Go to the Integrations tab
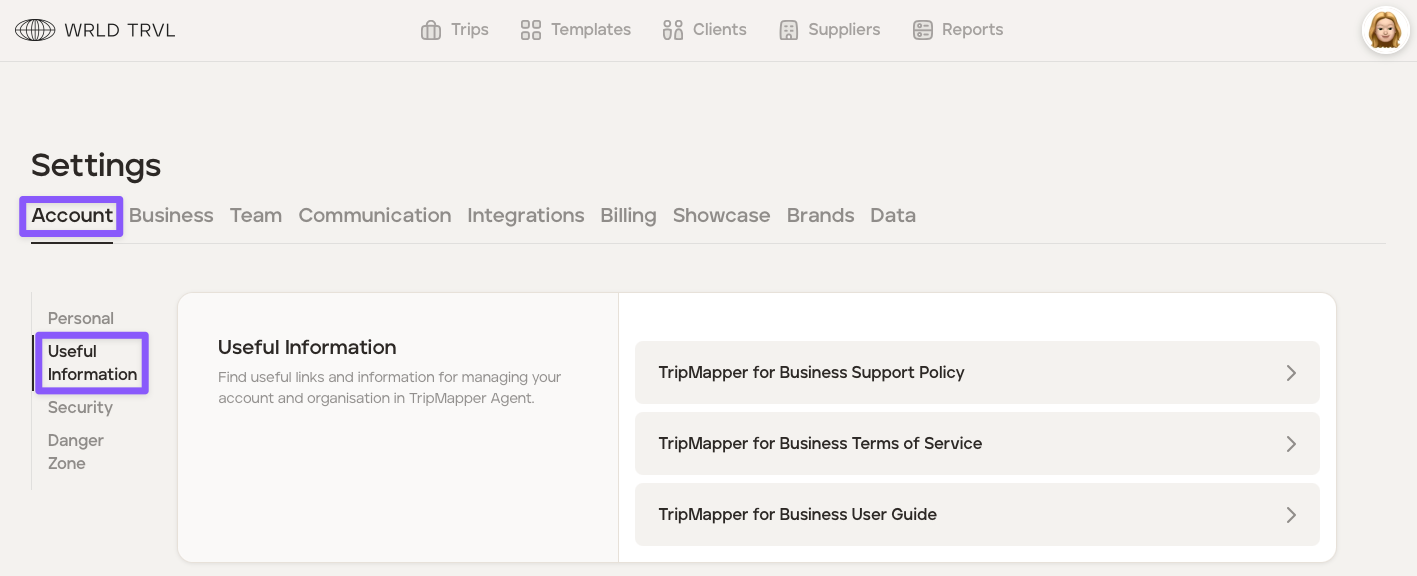 click(525, 215)
